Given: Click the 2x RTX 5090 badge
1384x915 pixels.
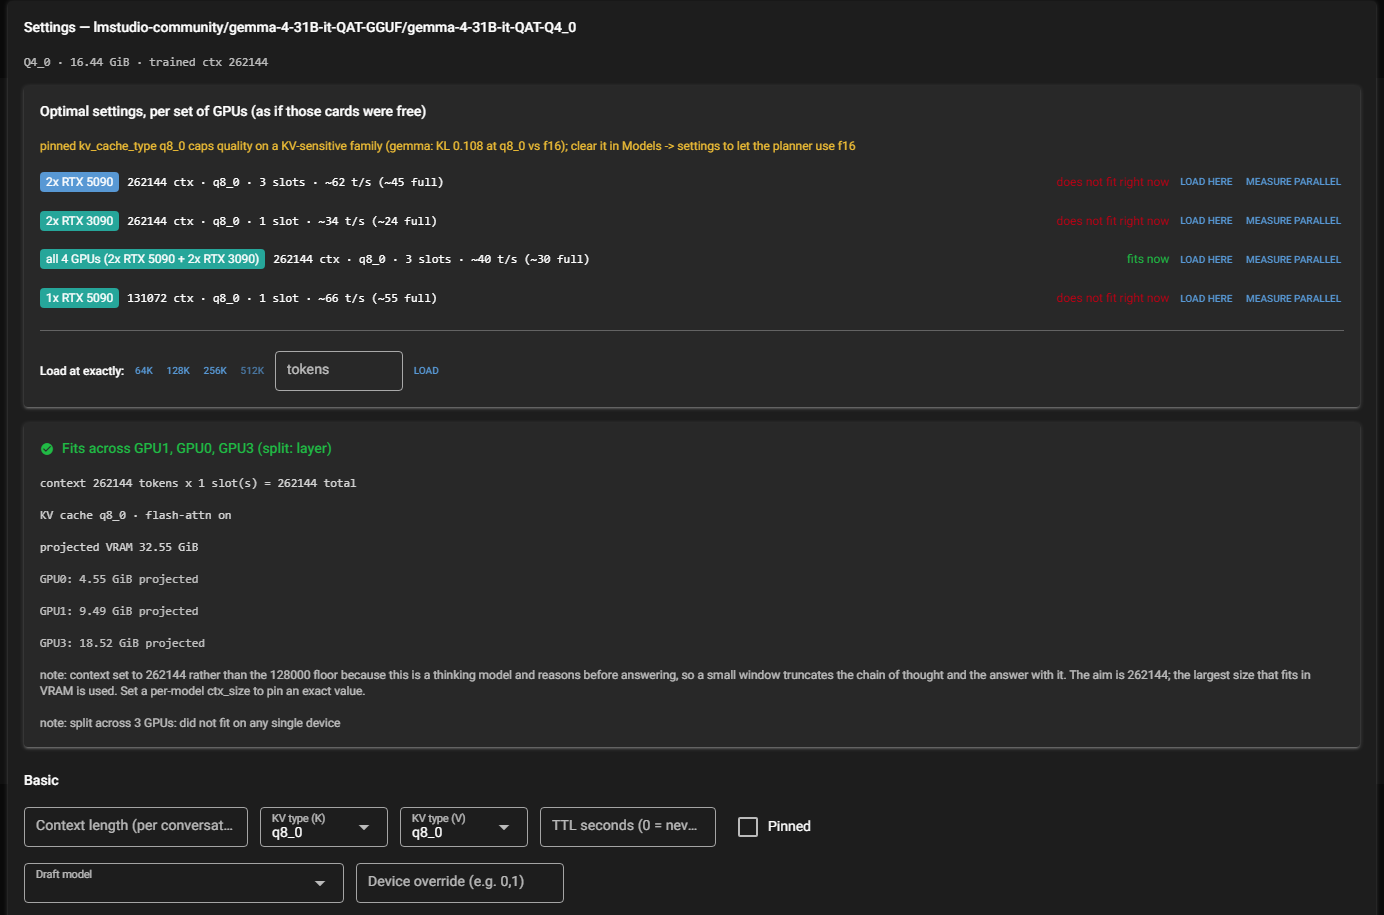Looking at the screenshot, I should point(79,182).
